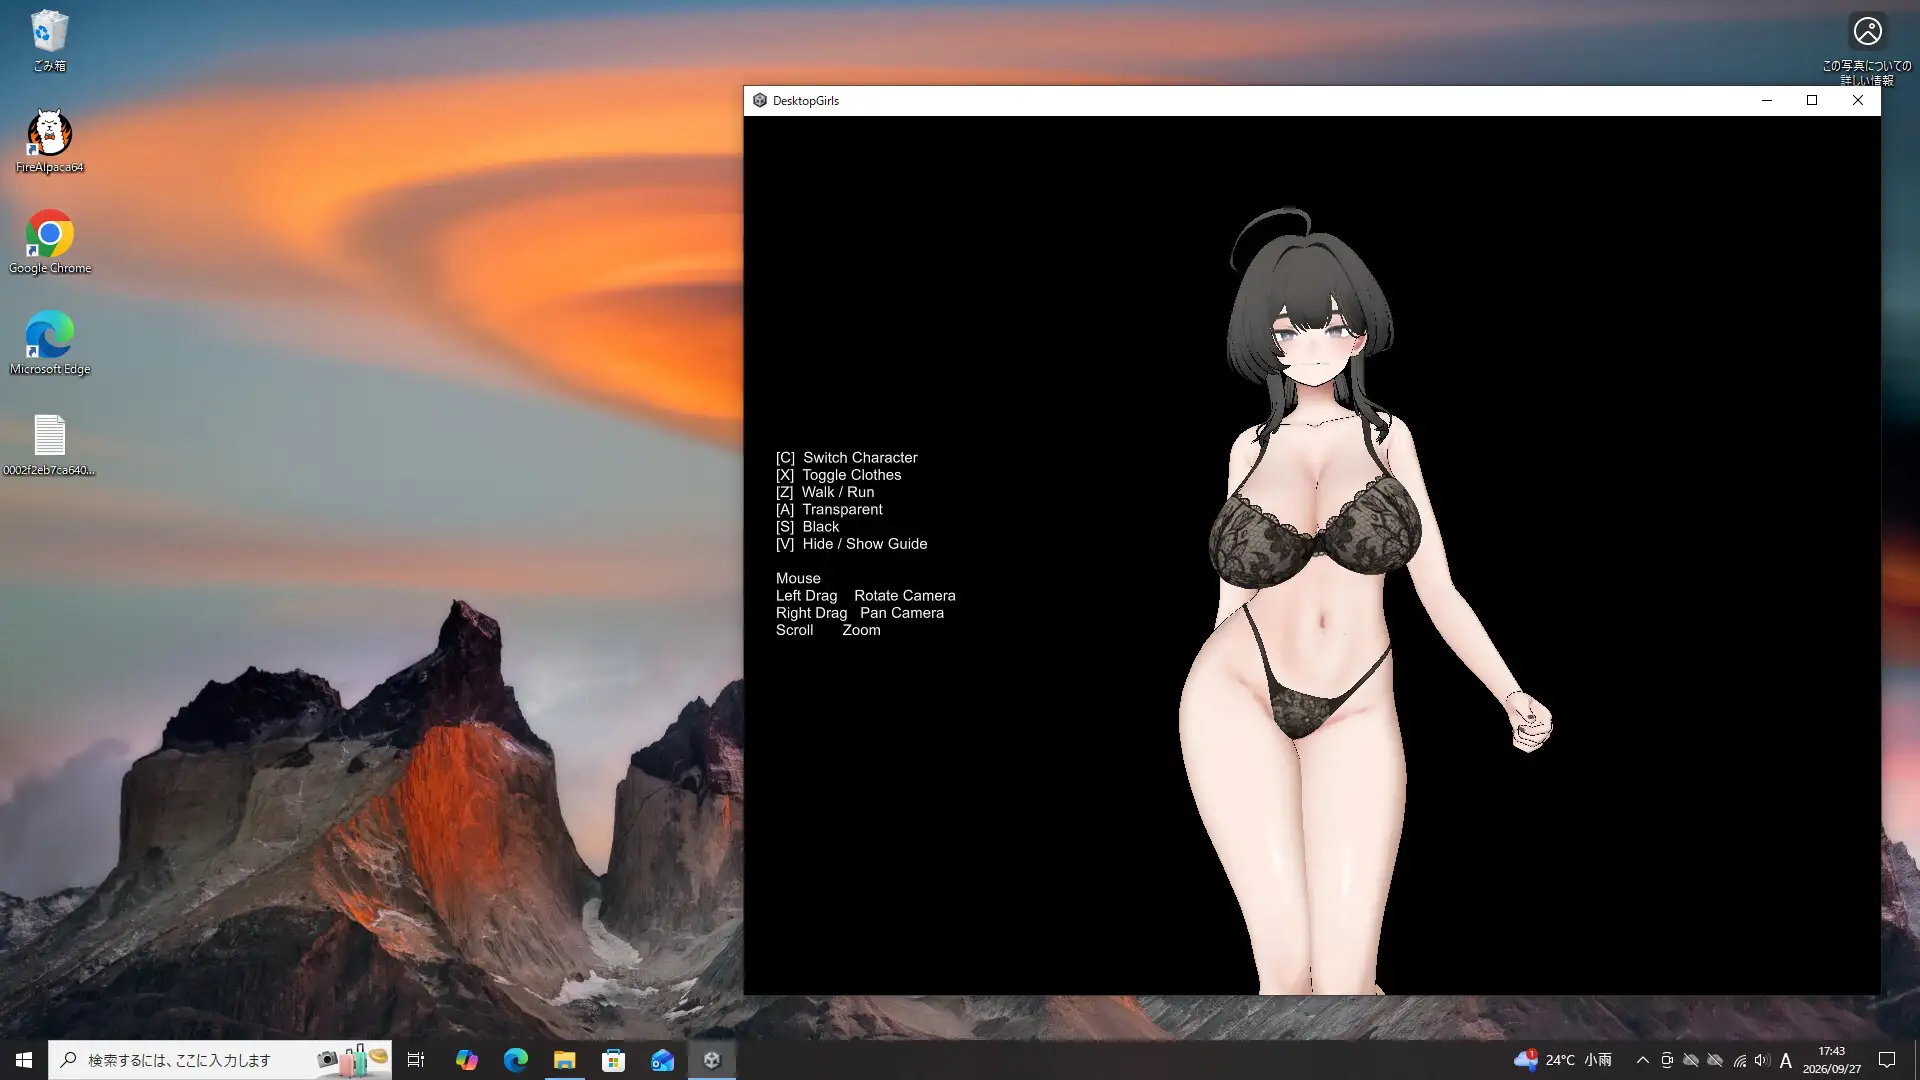
Task: Click the '[V] Hide / Show Guide' line
Action: click(x=851, y=544)
